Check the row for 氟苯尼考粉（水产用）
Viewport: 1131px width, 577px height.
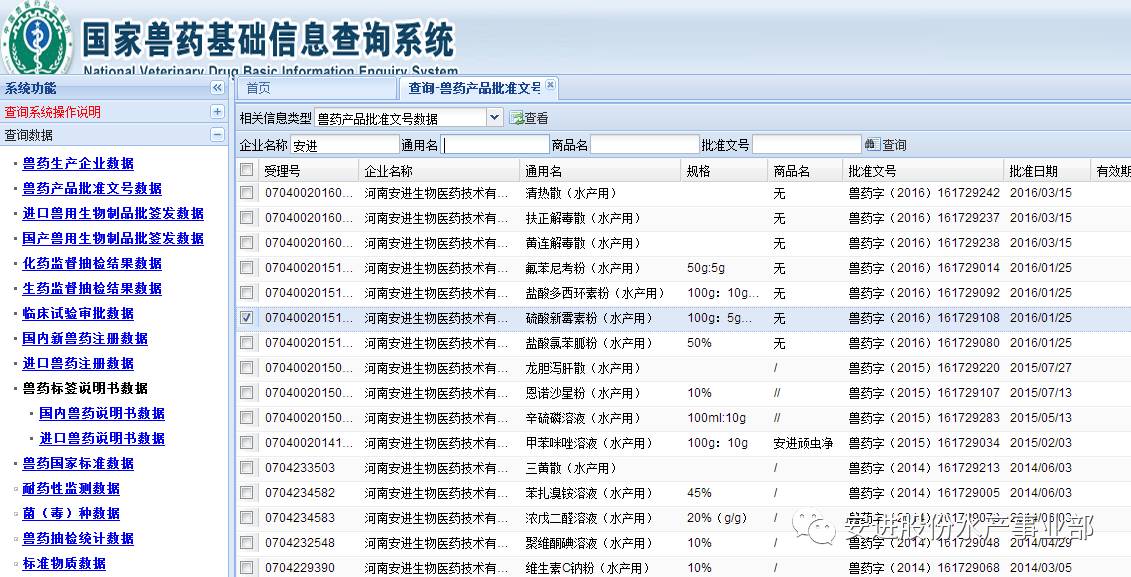point(247,268)
